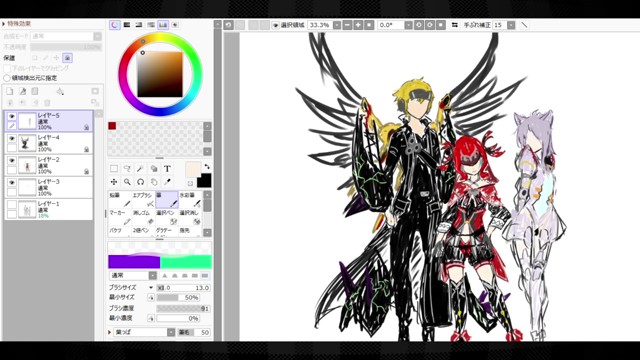This screenshot has height=360, width=640.
Task: Open the zoom percentage dropdown at 33.3%
Action: [337, 25]
